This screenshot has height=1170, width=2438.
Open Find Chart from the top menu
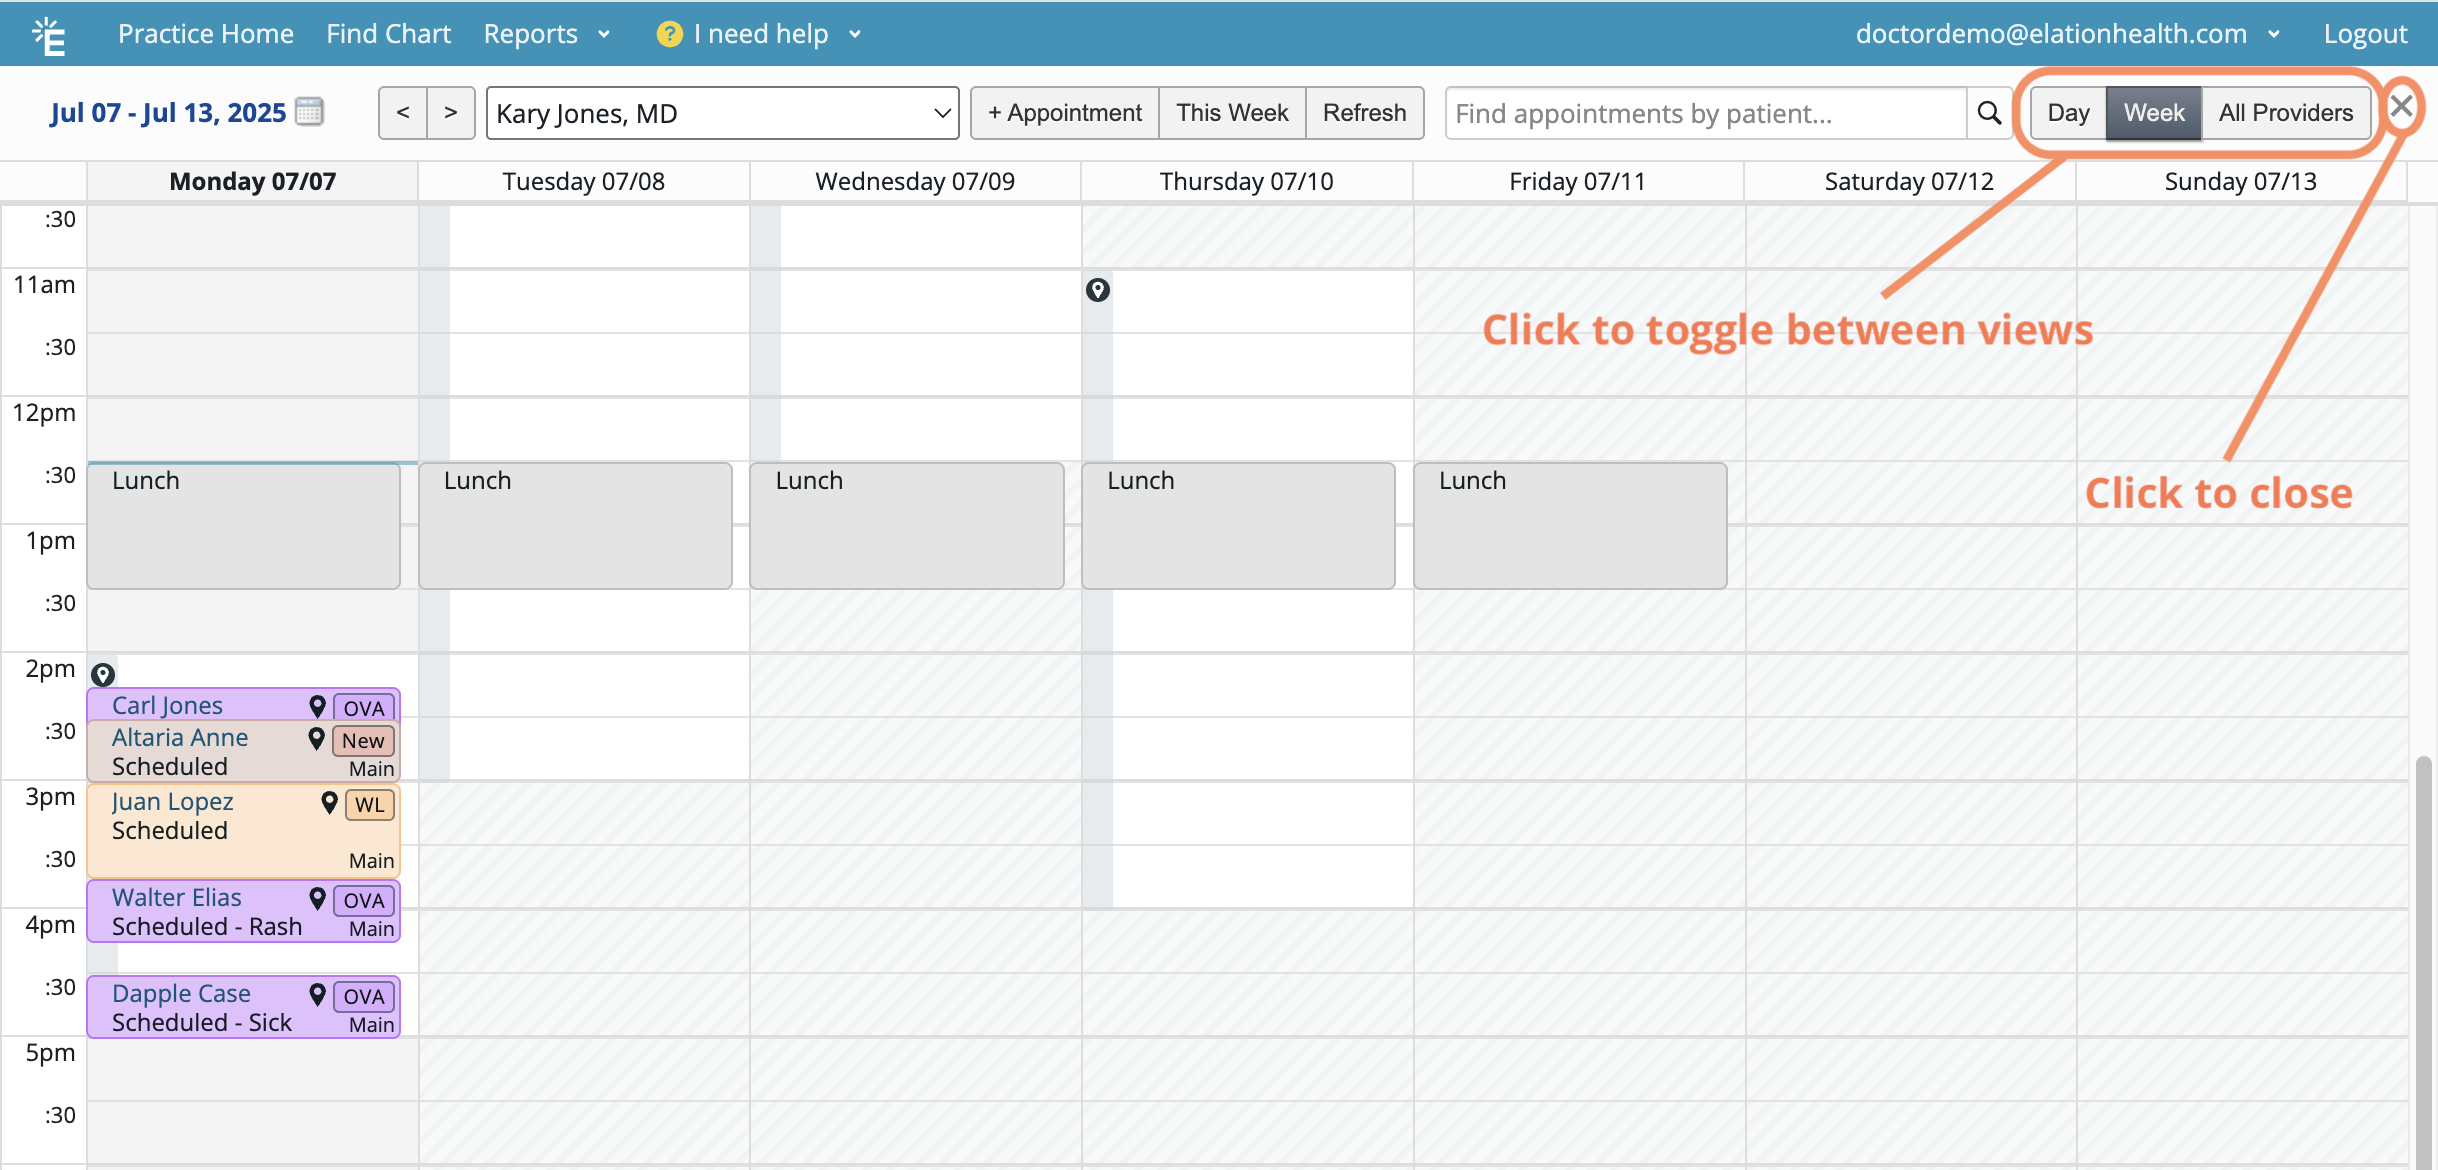tap(388, 34)
